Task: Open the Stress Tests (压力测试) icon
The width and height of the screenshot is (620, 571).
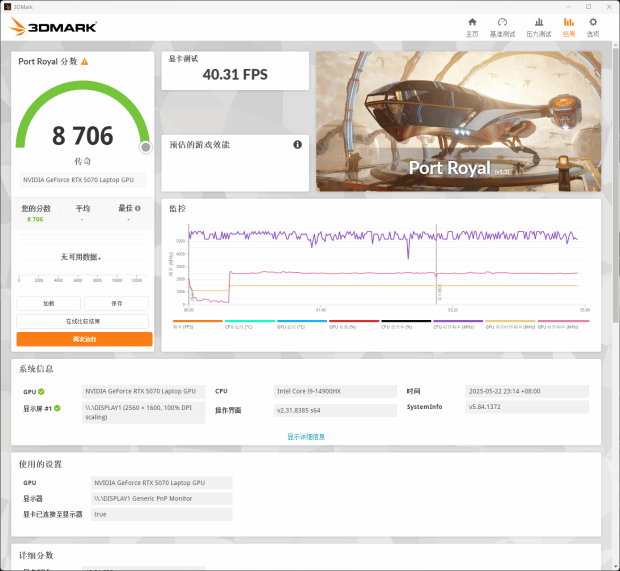Action: point(539,22)
